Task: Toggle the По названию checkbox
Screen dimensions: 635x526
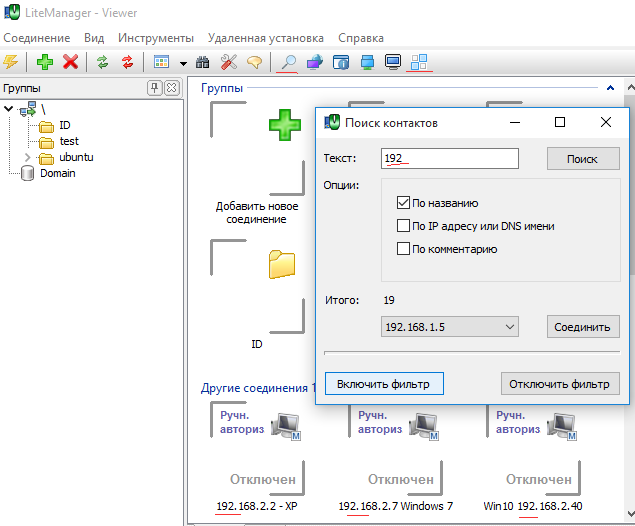Action: (x=403, y=202)
